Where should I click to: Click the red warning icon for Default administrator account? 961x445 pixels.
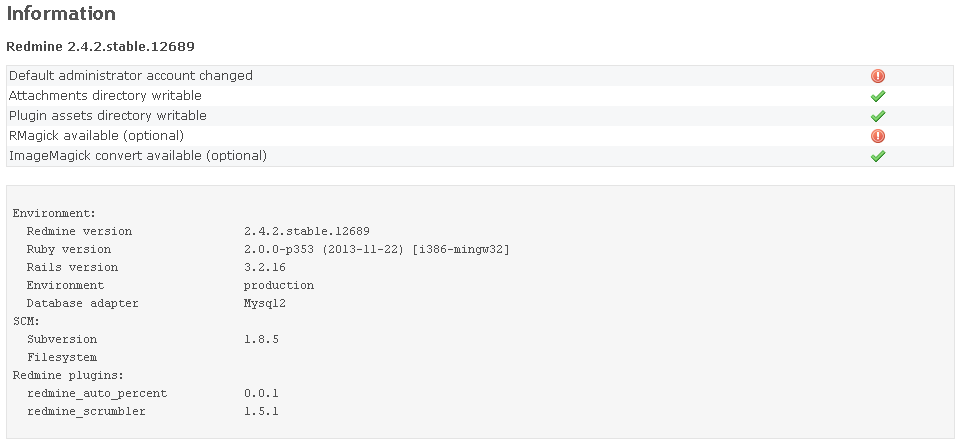[878, 76]
